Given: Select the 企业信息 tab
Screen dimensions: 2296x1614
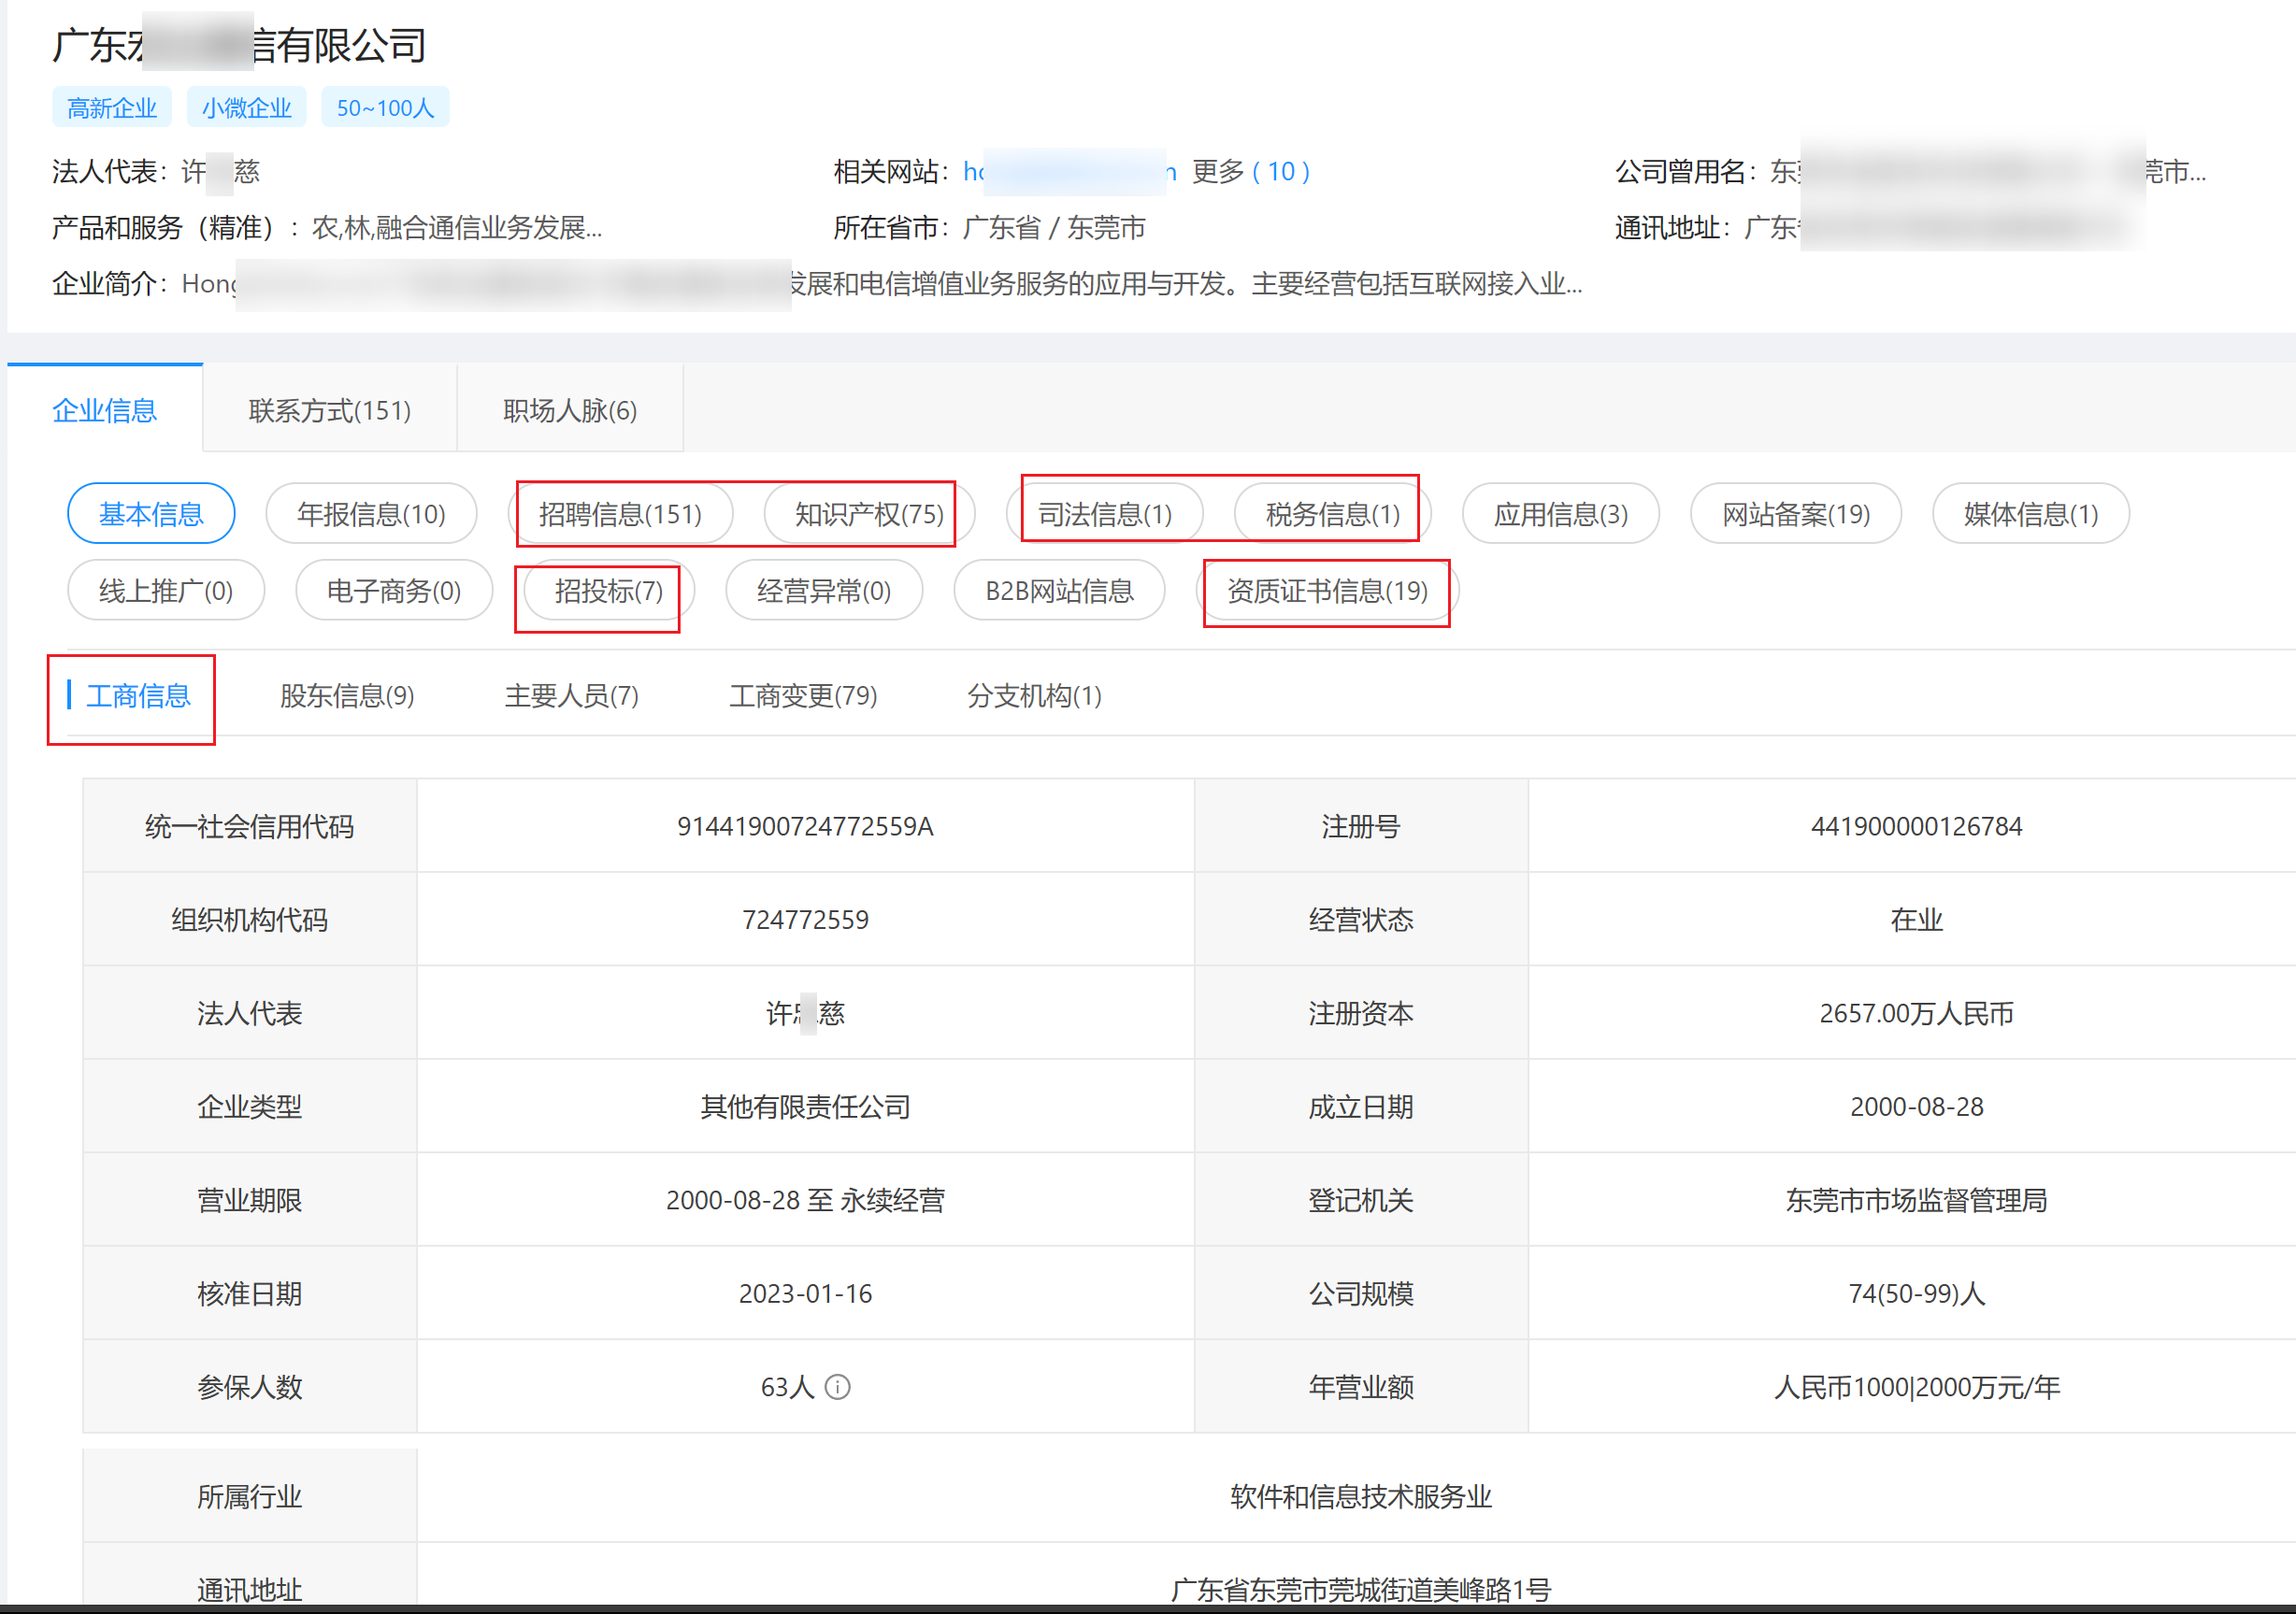Looking at the screenshot, I should [x=104, y=410].
